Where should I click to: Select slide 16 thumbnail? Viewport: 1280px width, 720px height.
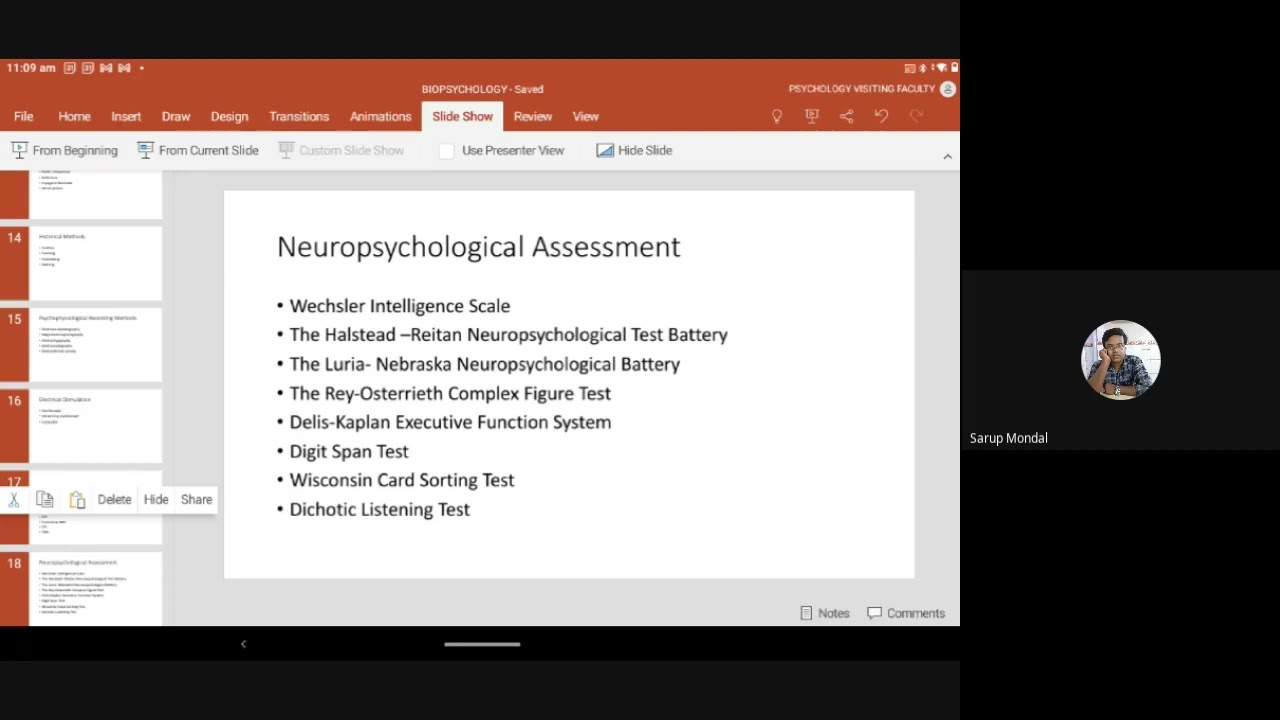point(95,426)
